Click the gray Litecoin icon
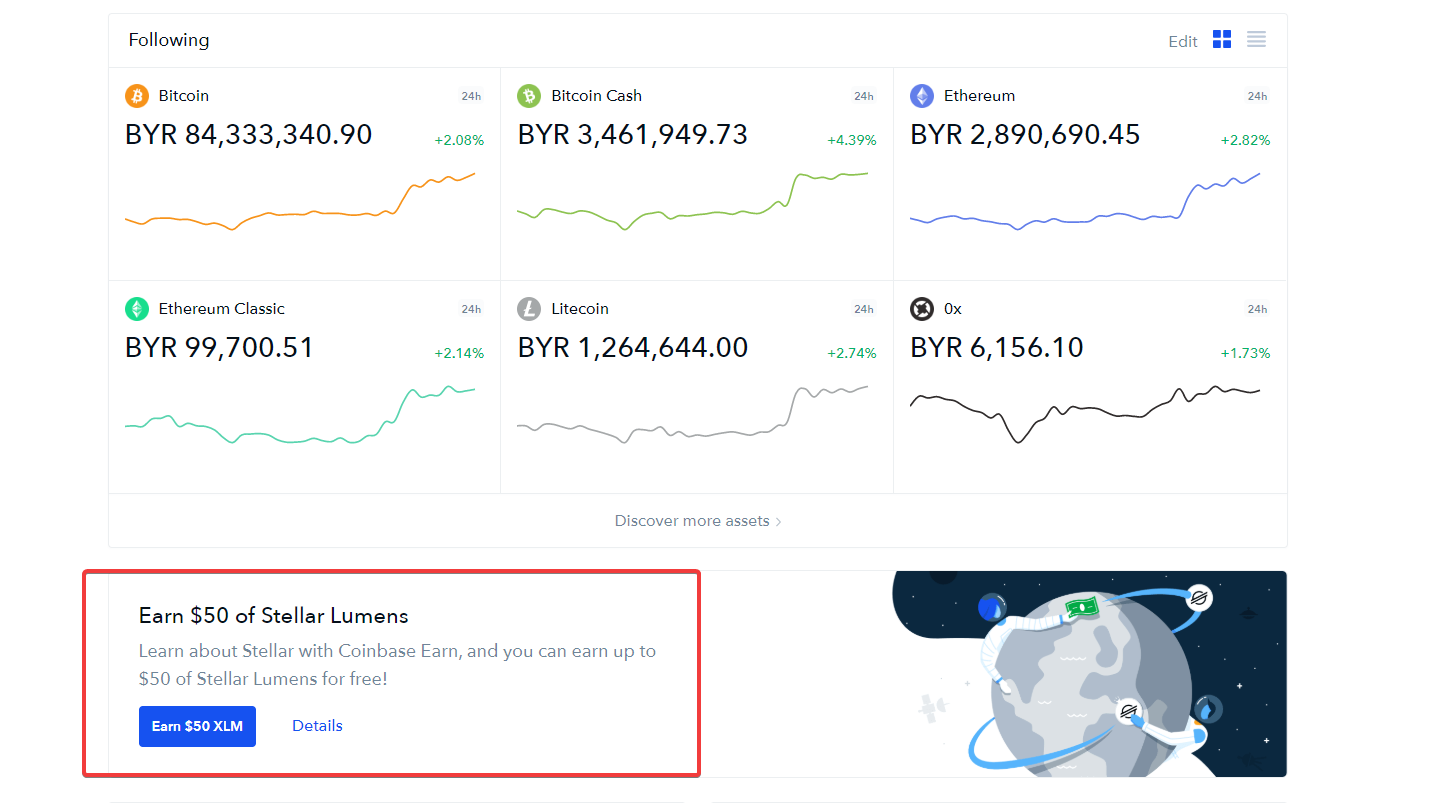This screenshot has height=803, width=1448. [x=529, y=309]
